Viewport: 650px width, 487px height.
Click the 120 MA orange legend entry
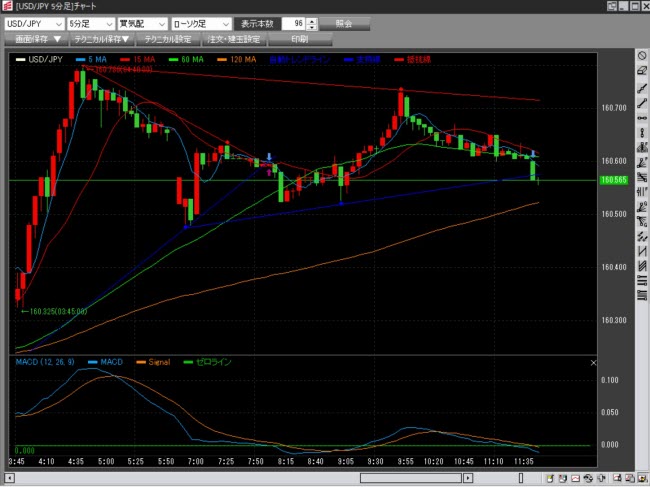pyautogui.click(x=237, y=60)
